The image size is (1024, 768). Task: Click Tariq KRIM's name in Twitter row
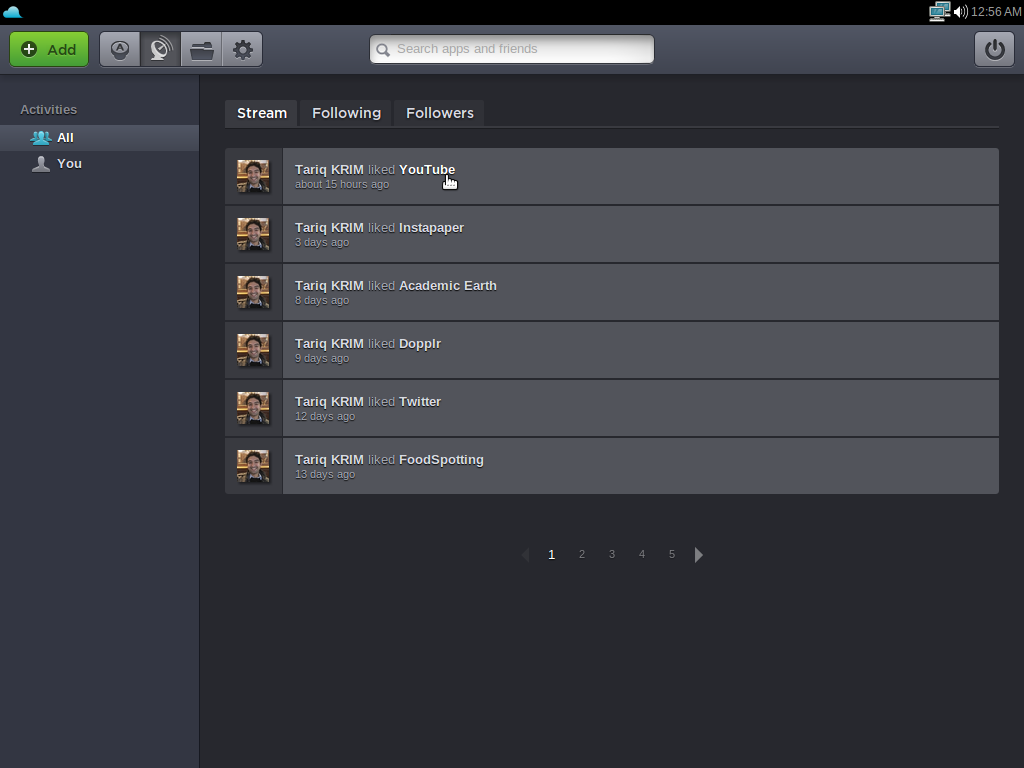[x=329, y=402]
